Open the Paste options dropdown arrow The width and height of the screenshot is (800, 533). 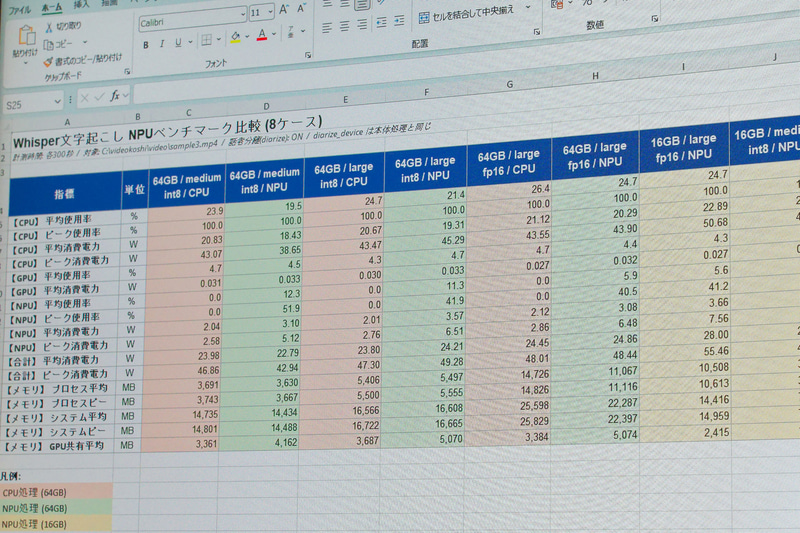pos(26,63)
